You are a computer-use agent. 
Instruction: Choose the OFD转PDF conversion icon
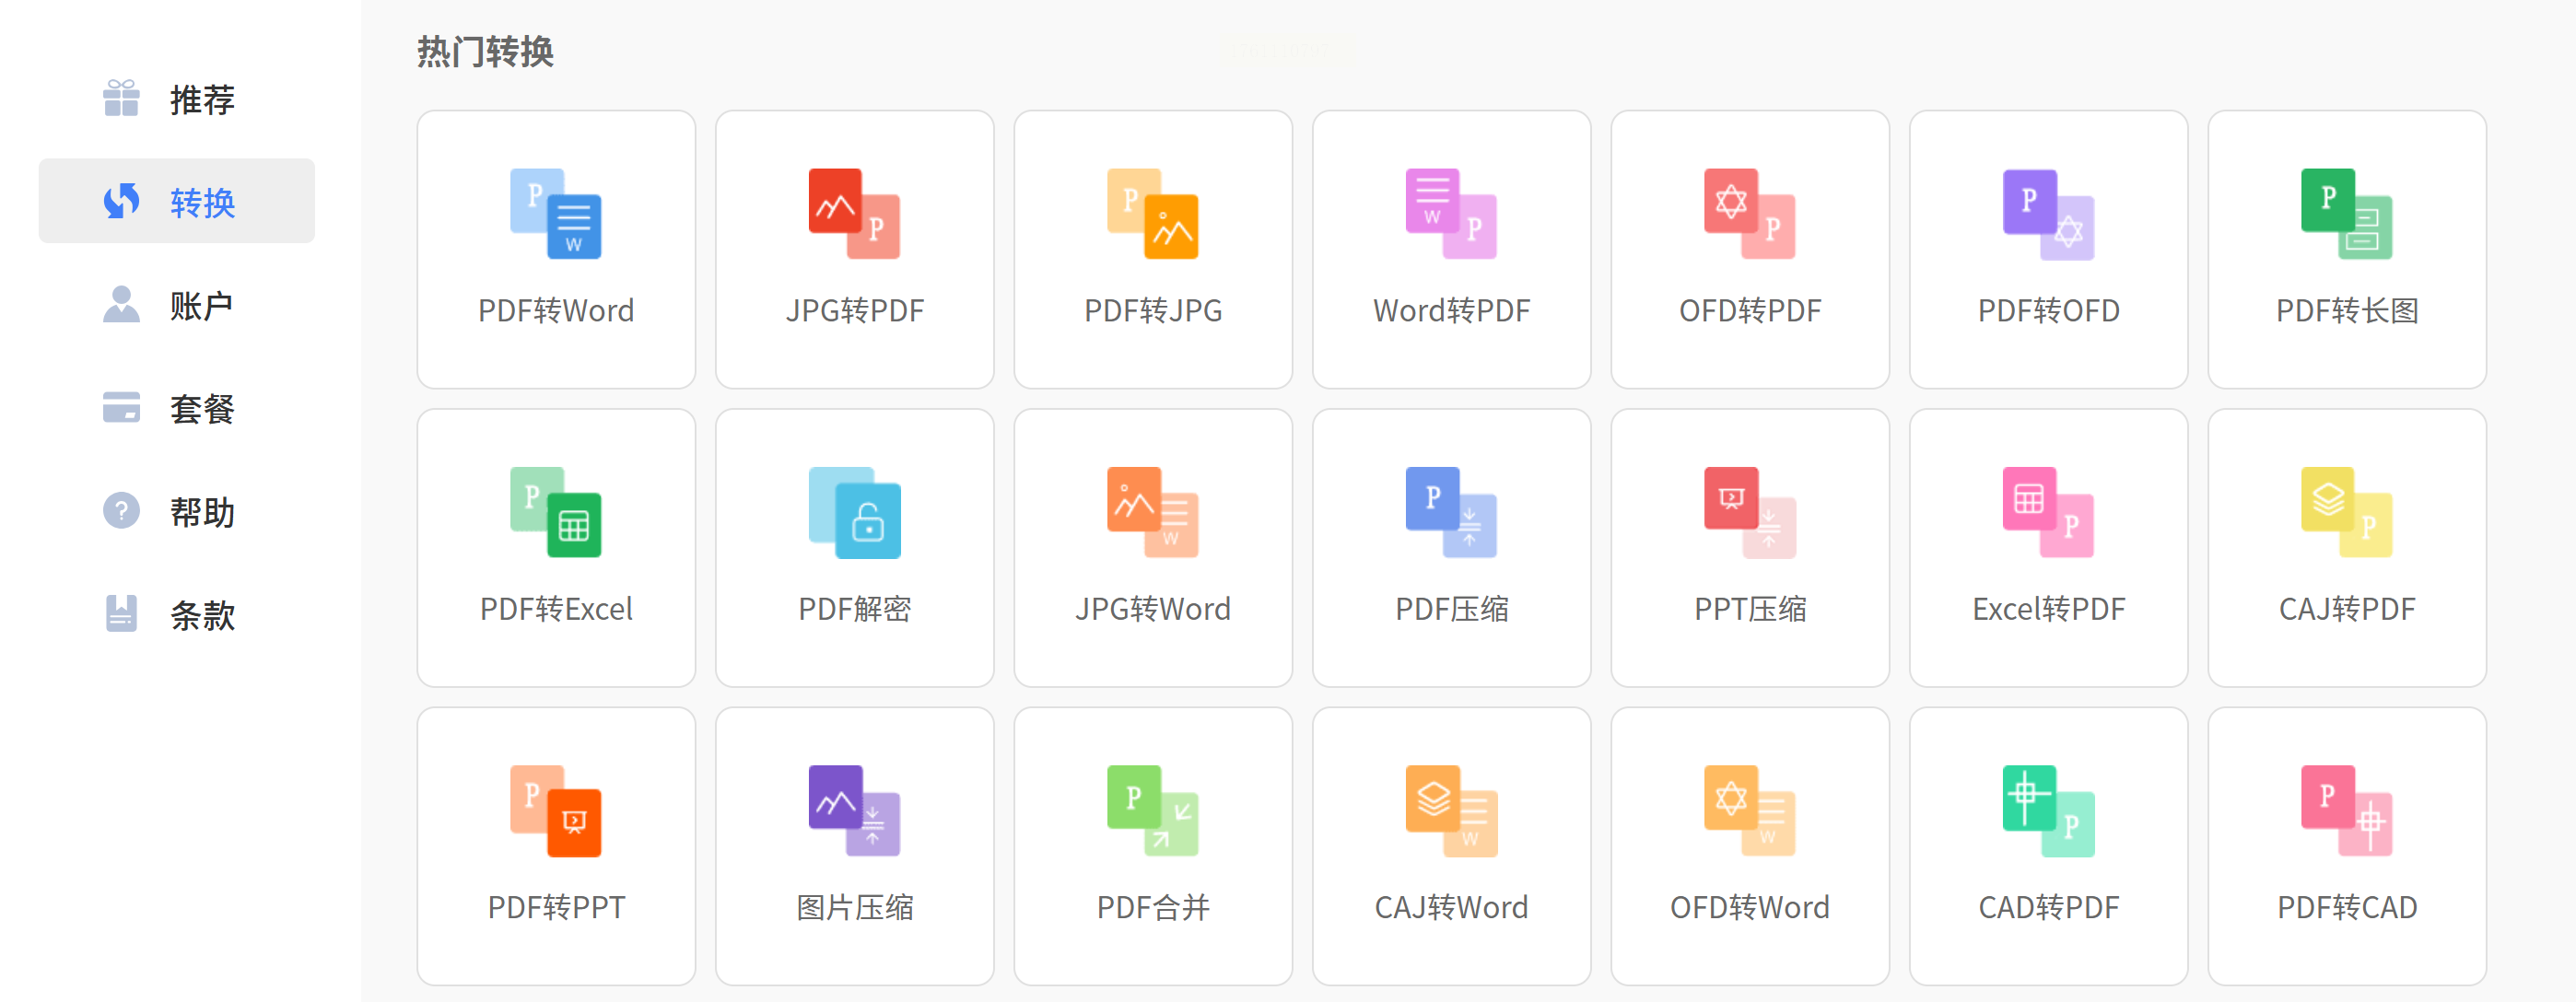pyautogui.click(x=1749, y=214)
